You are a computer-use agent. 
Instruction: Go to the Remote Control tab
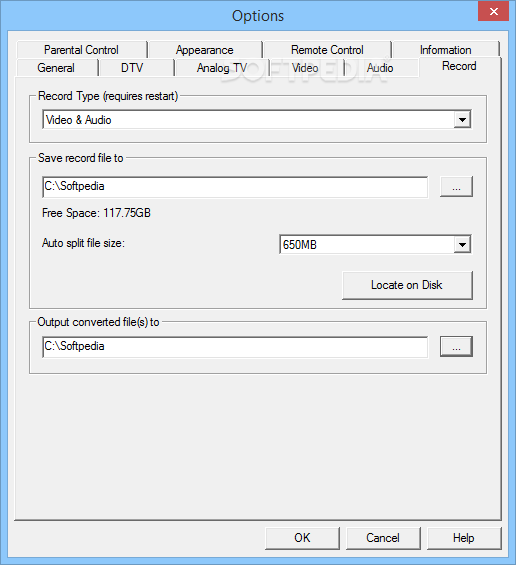tap(327, 50)
